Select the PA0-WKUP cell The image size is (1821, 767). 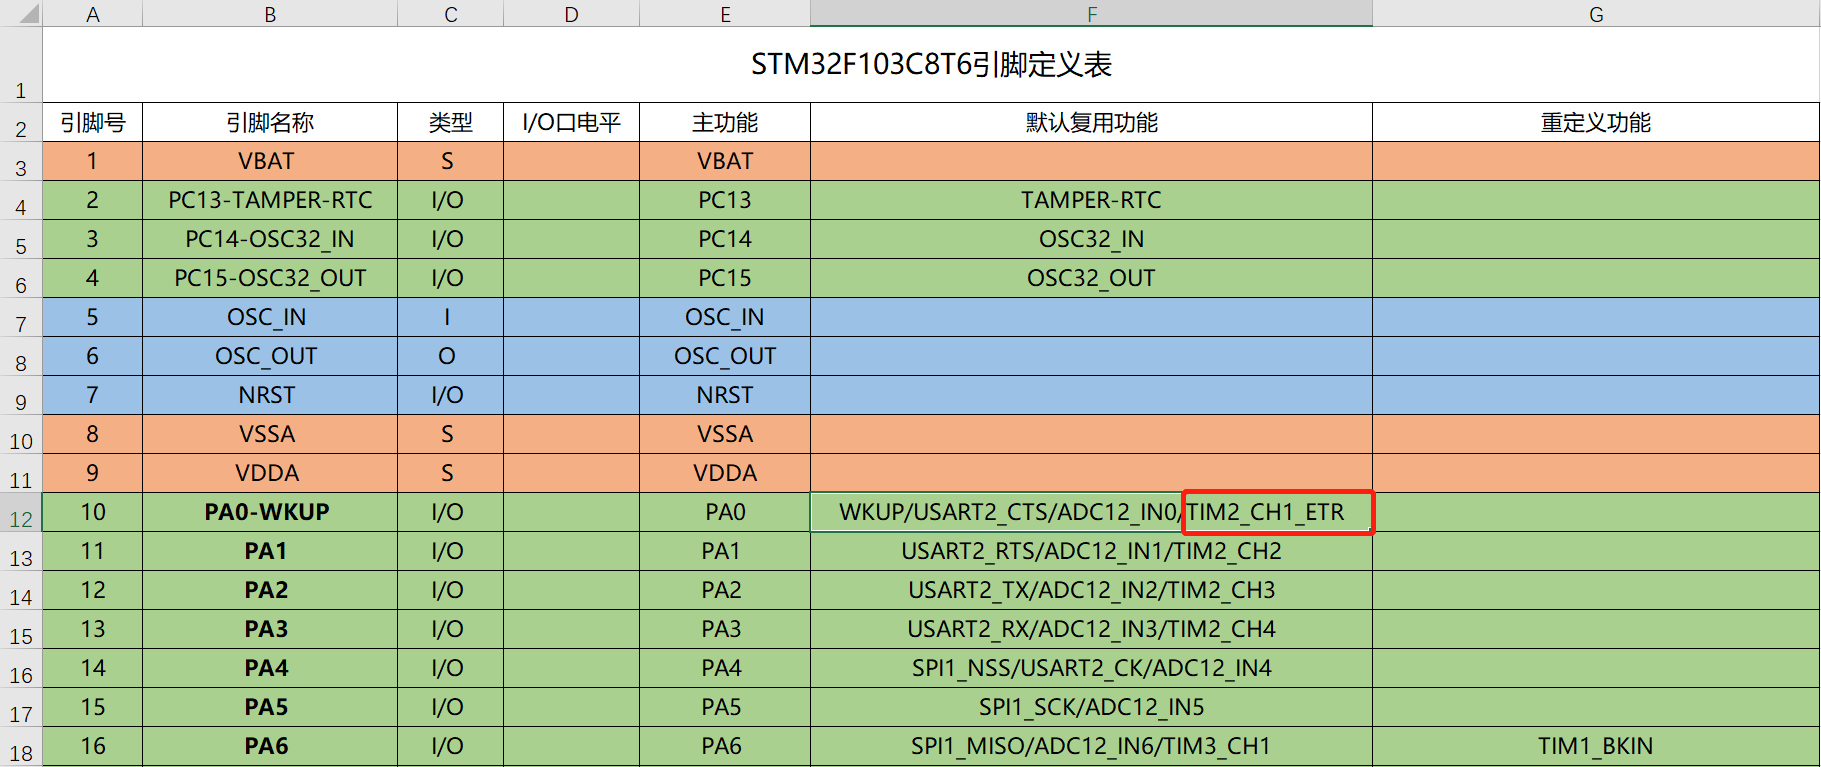tap(270, 512)
